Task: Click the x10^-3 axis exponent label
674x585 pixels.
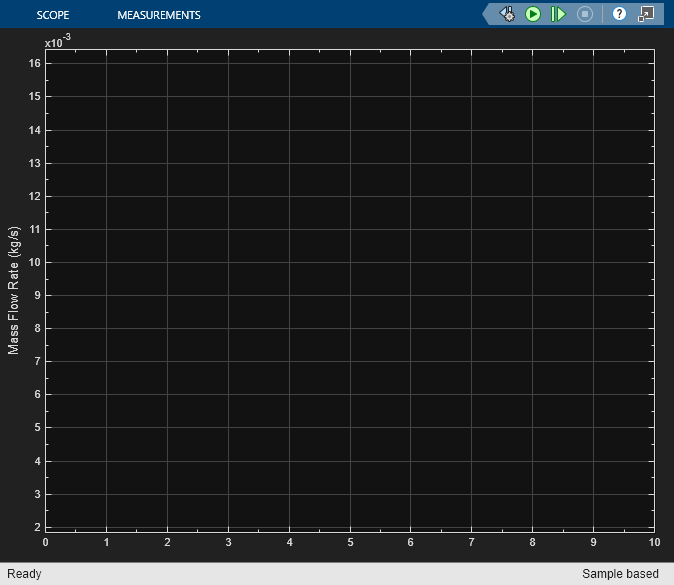Action: (57, 42)
